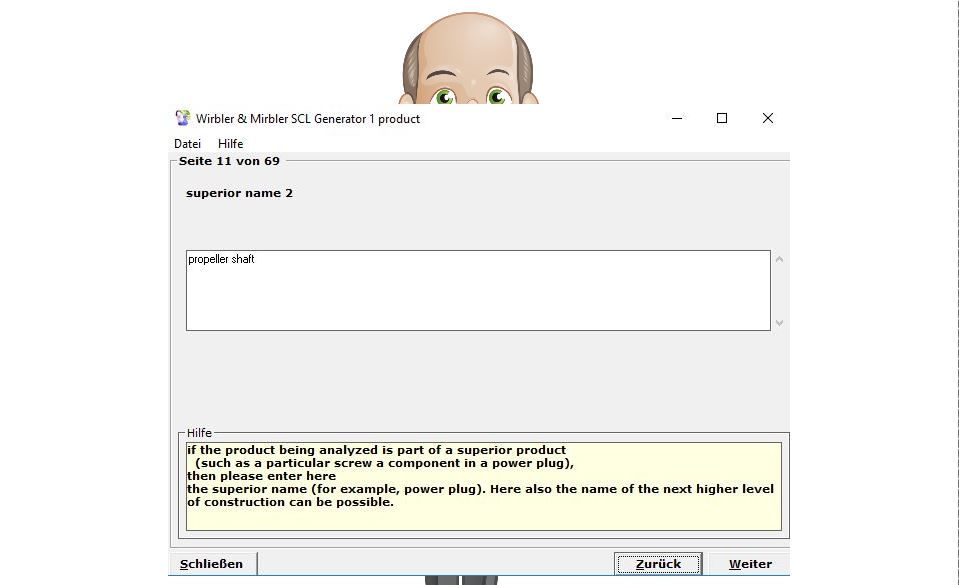The width and height of the screenshot is (959, 585).
Task: Click the character's legs below the window
Action: tap(461, 580)
